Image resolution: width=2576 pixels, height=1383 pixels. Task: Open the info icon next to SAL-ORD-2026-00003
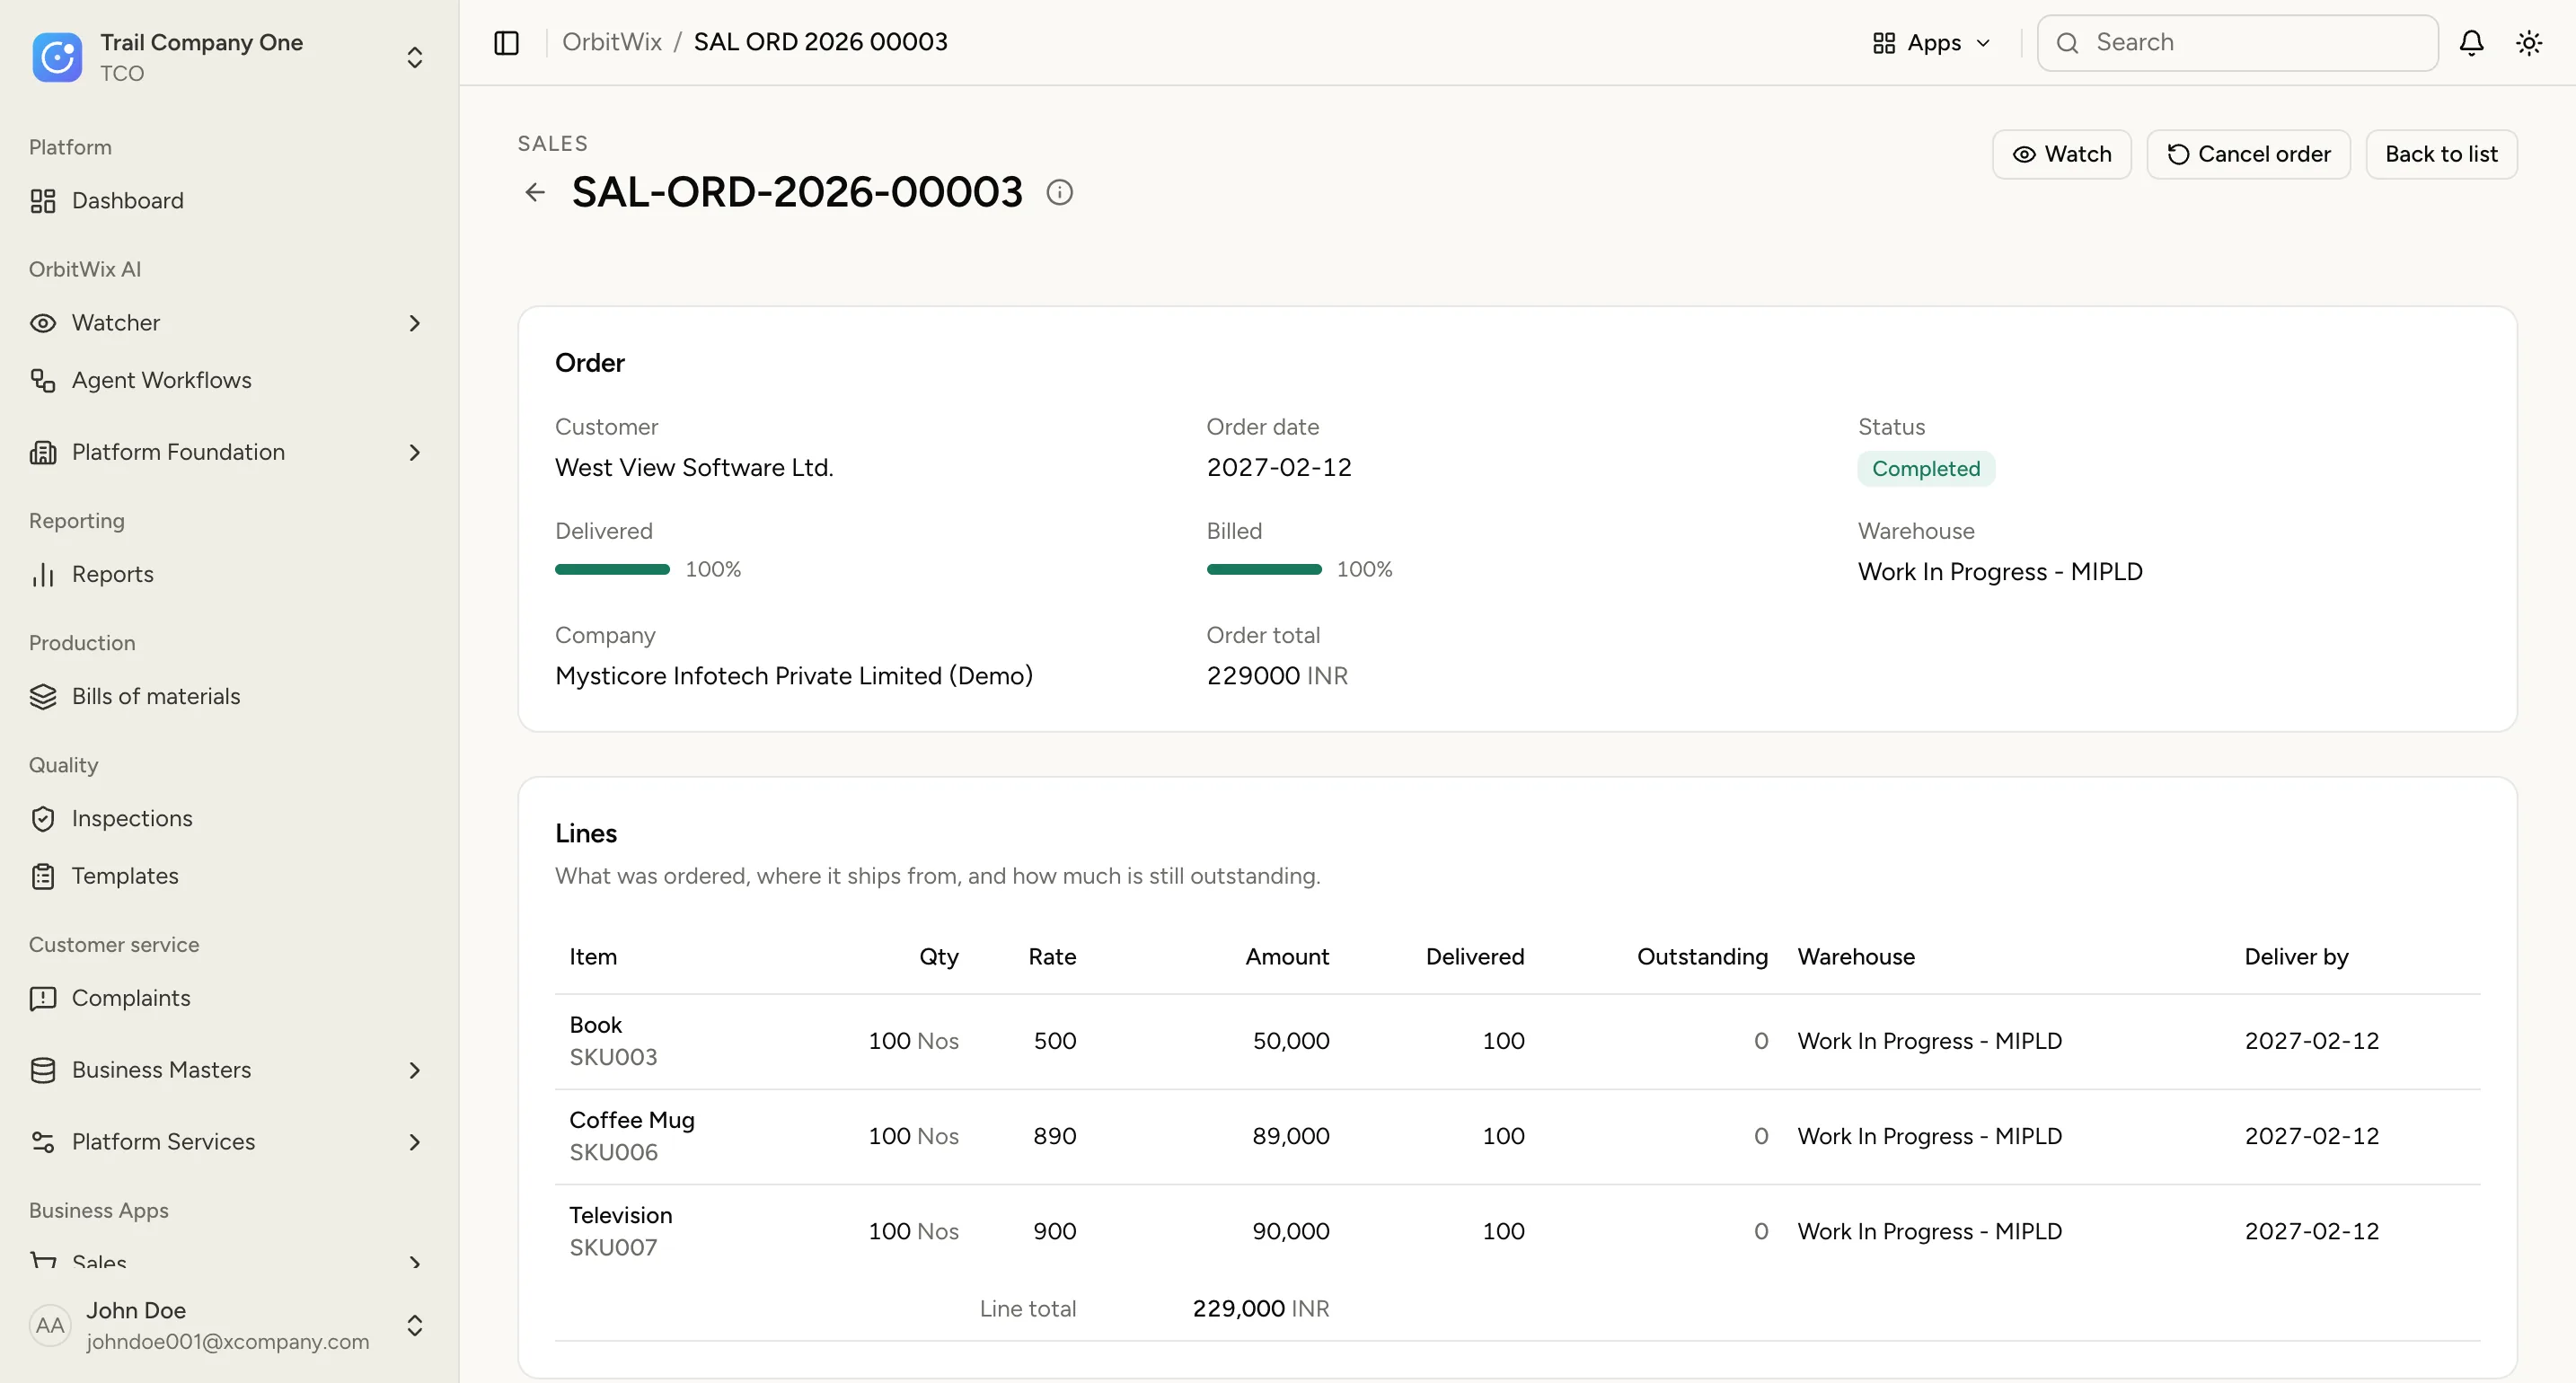pos(1059,192)
